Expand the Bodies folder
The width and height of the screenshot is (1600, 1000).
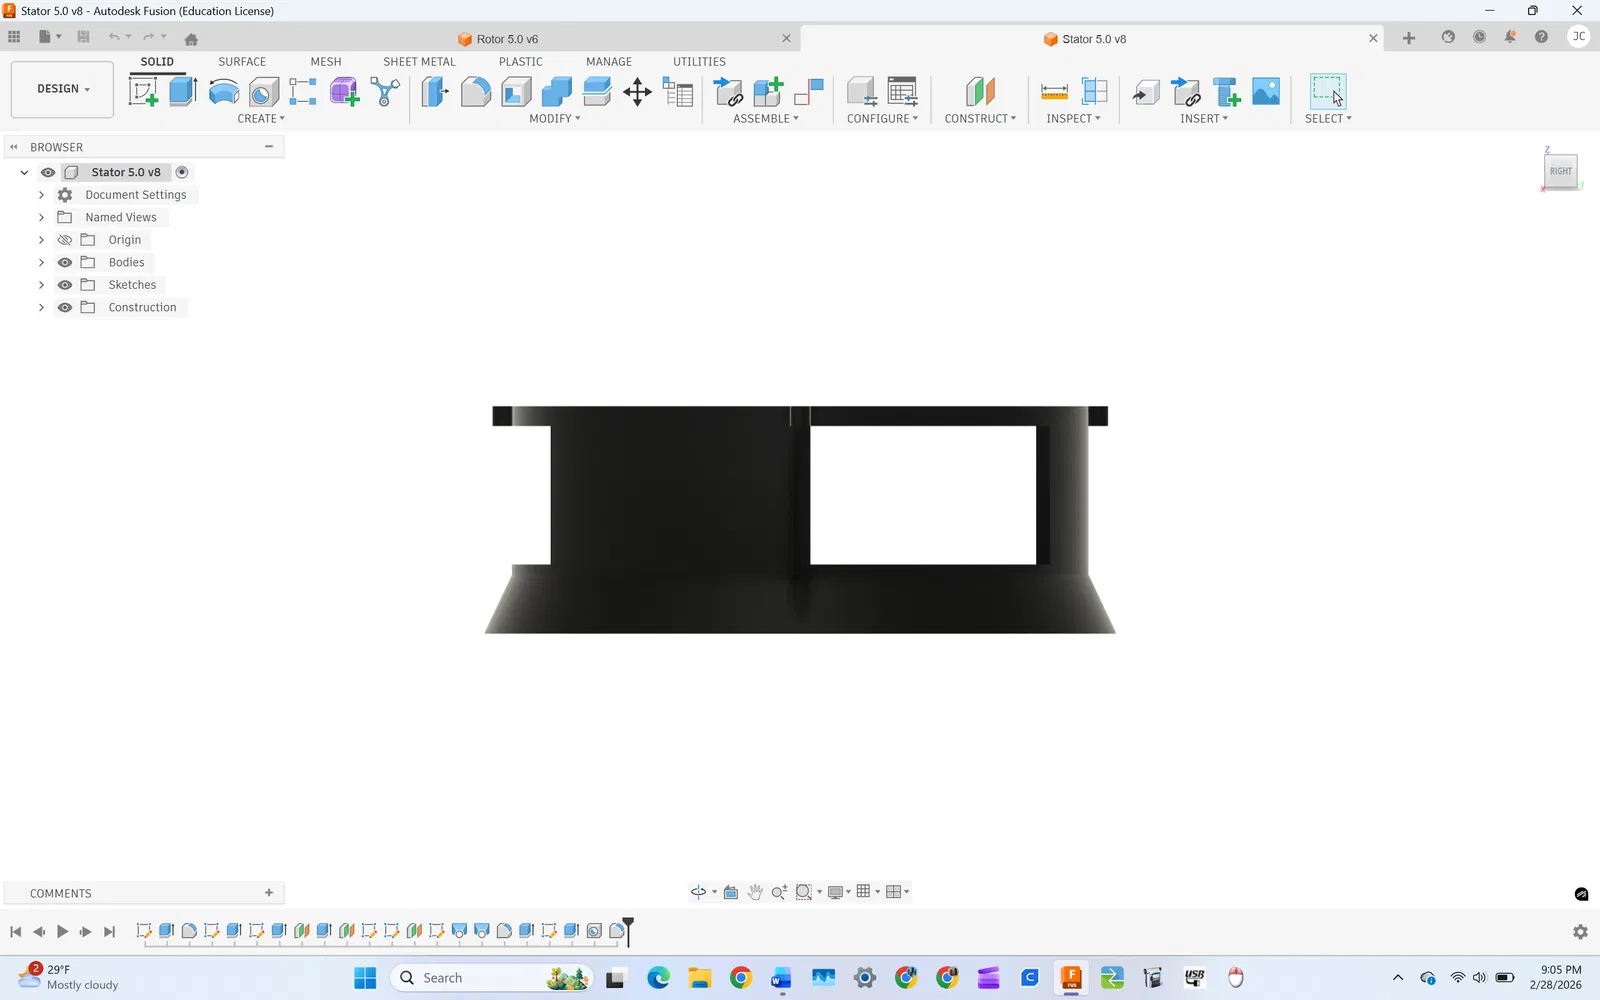pyautogui.click(x=41, y=262)
